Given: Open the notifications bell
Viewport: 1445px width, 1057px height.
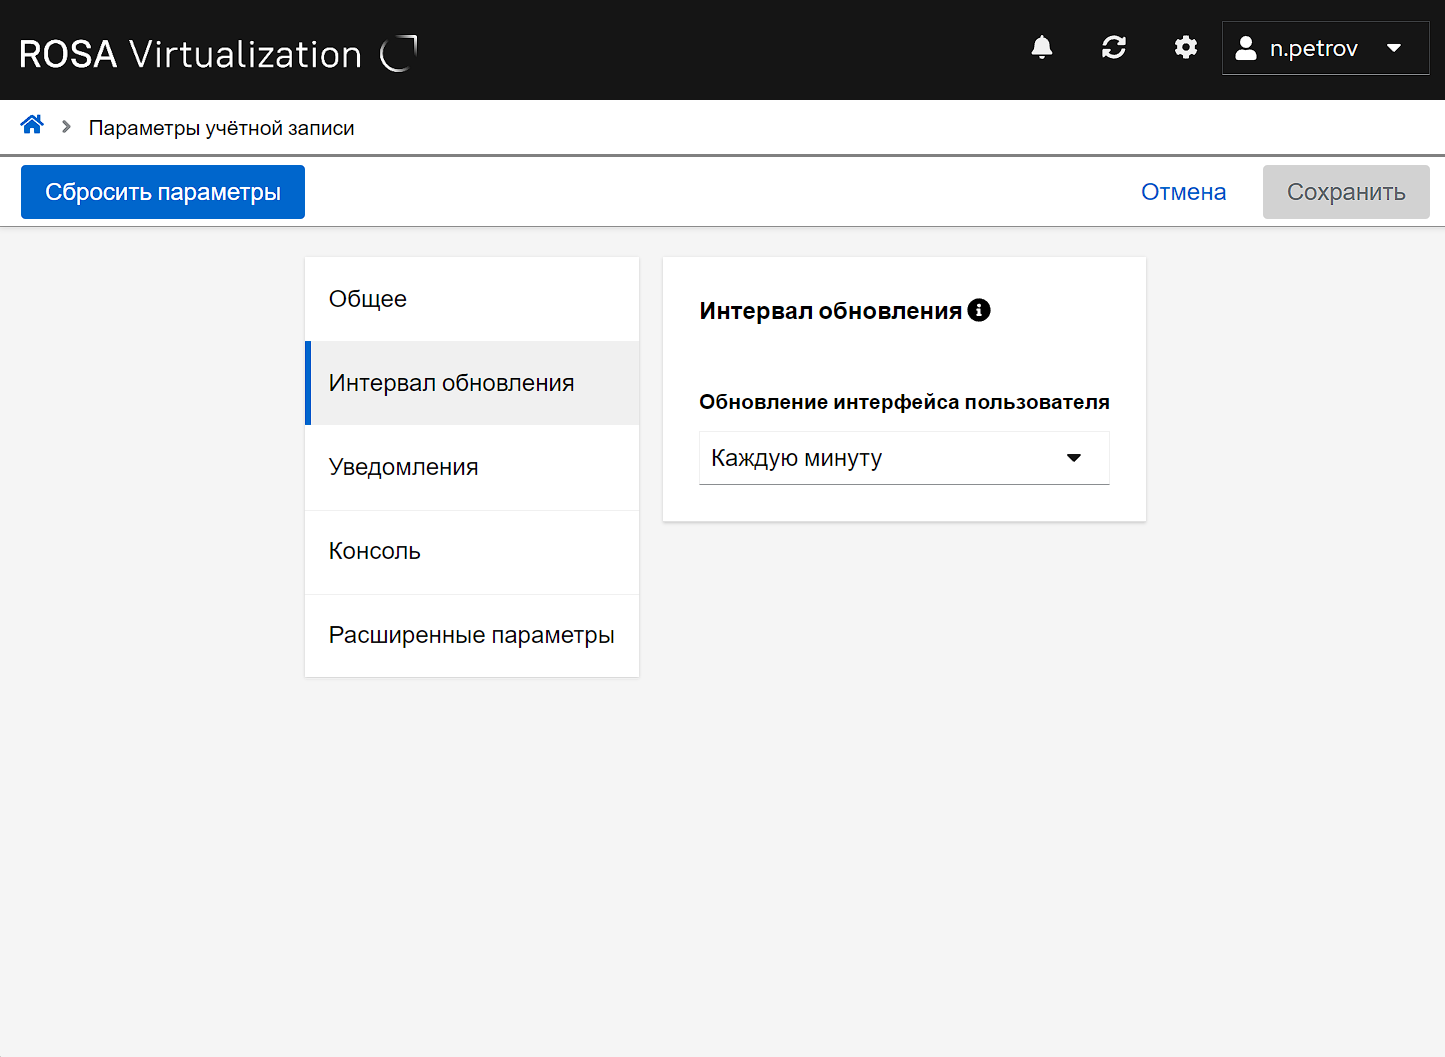Looking at the screenshot, I should click(1042, 48).
